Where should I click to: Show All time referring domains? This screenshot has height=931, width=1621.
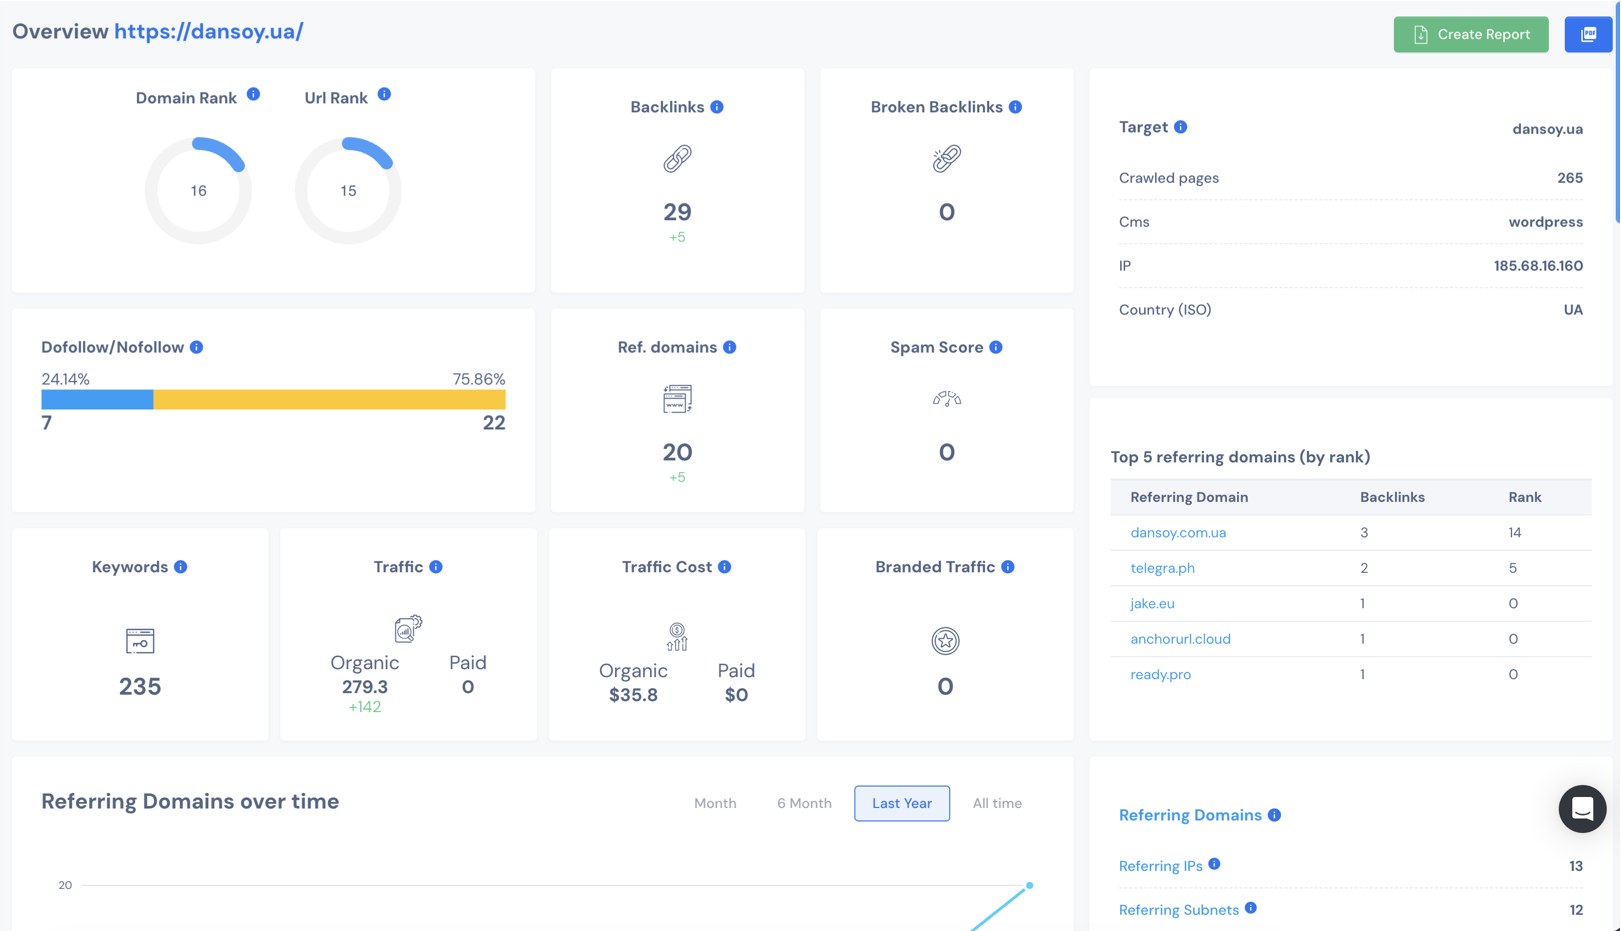(997, 803)
